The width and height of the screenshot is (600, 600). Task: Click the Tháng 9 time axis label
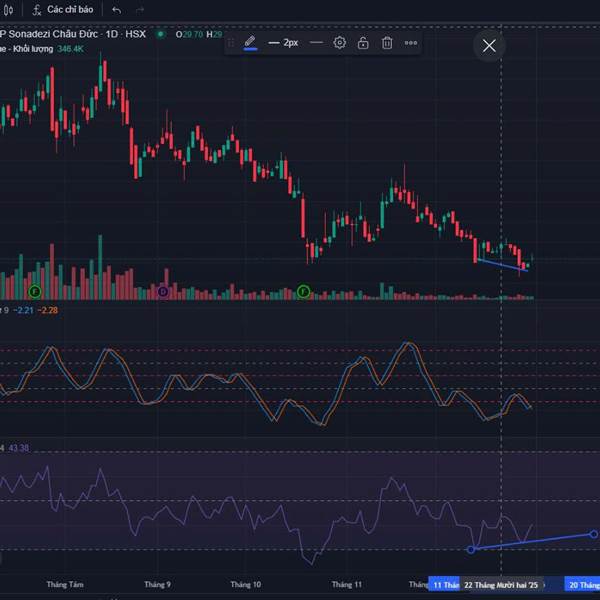(x=157, y=584)
